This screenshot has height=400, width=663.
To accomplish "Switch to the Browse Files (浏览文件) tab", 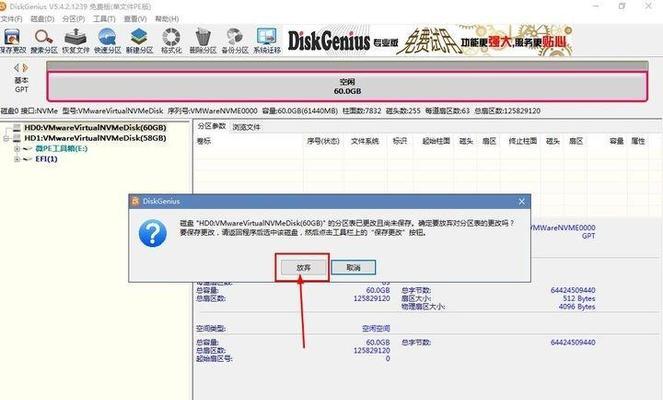I will tap(247, 127).
